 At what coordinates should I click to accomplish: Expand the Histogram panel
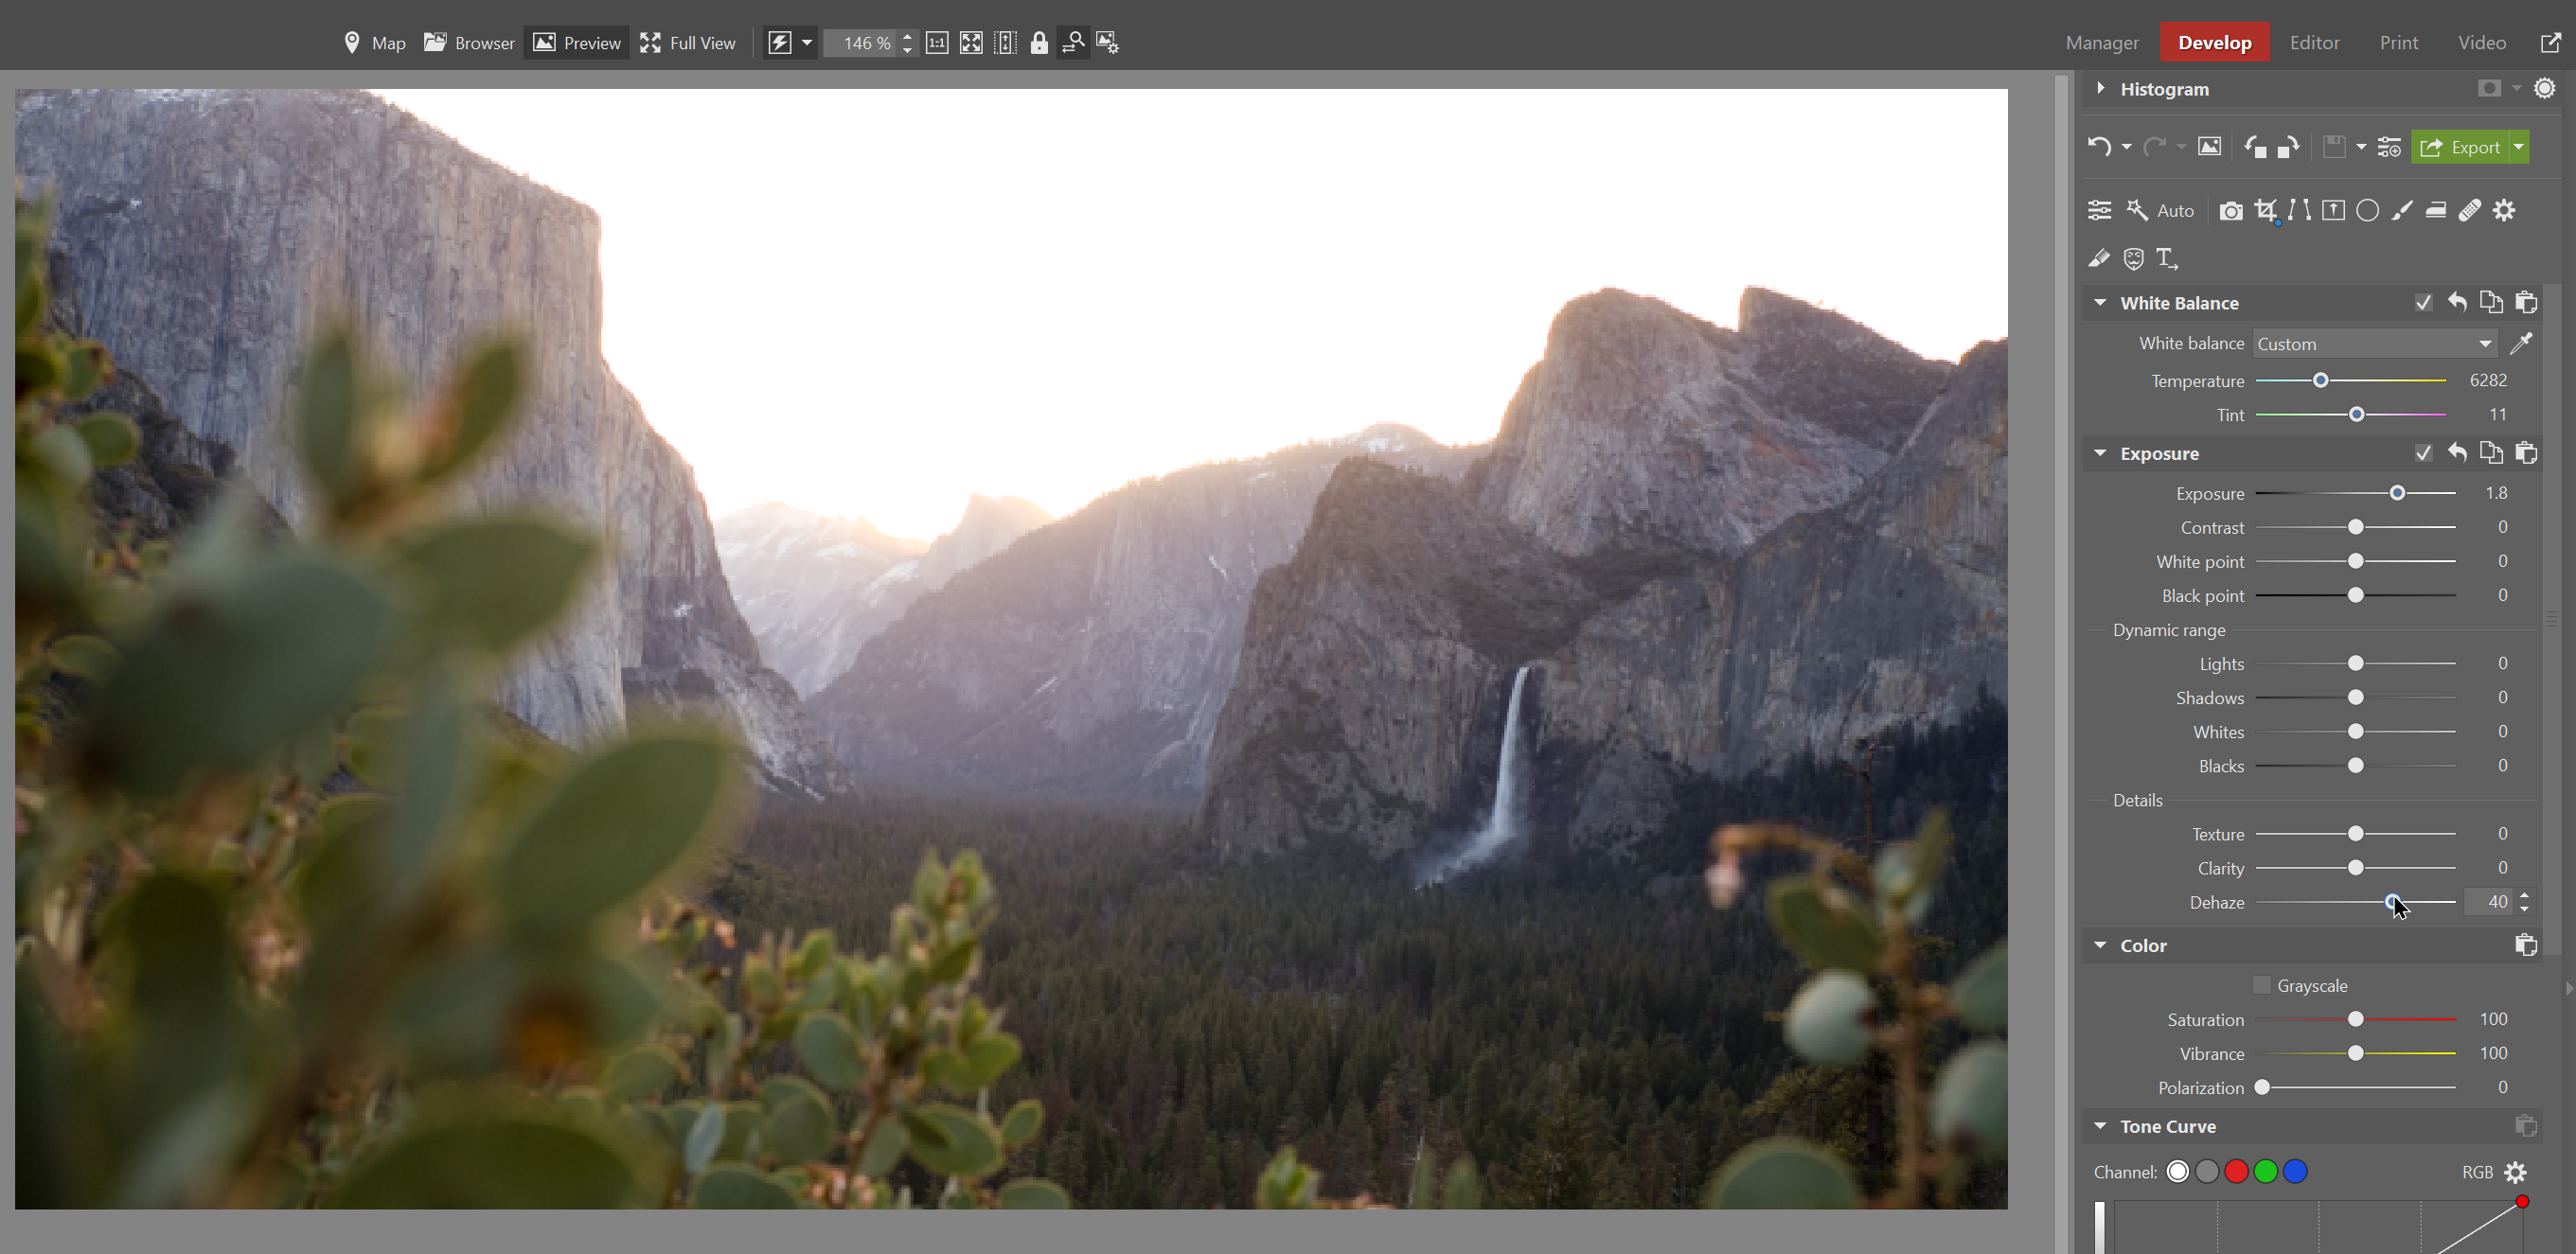click(x=2100, y=88)
